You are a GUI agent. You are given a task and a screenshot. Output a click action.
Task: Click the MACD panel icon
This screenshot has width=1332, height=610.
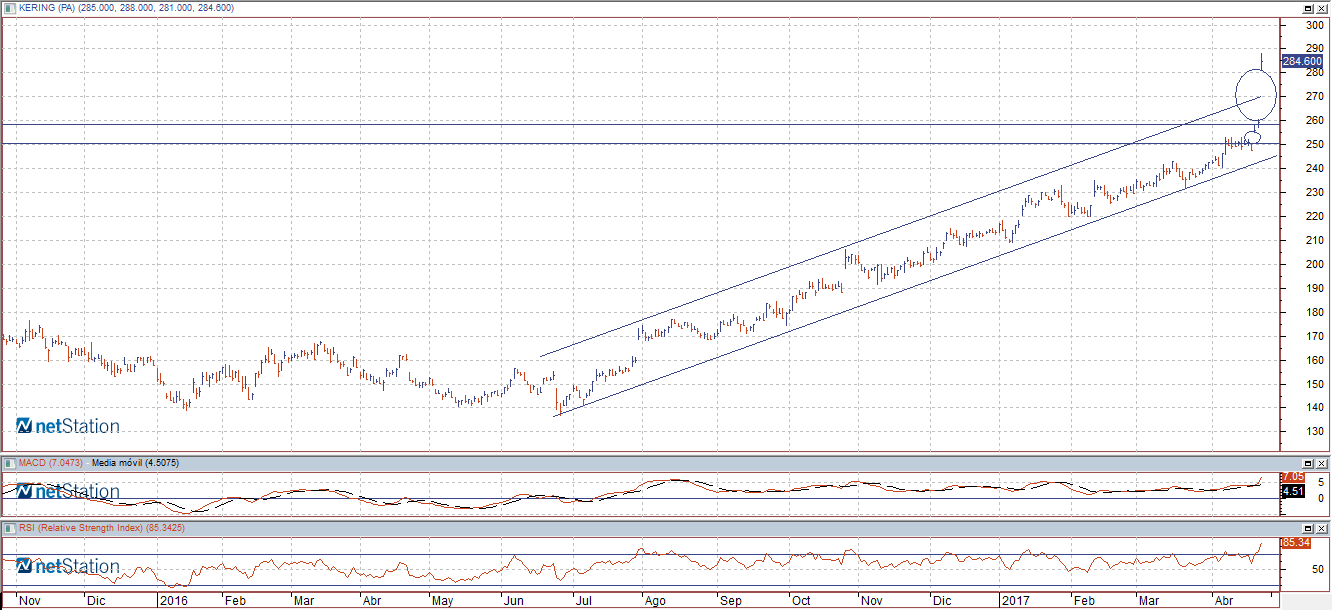8,463
